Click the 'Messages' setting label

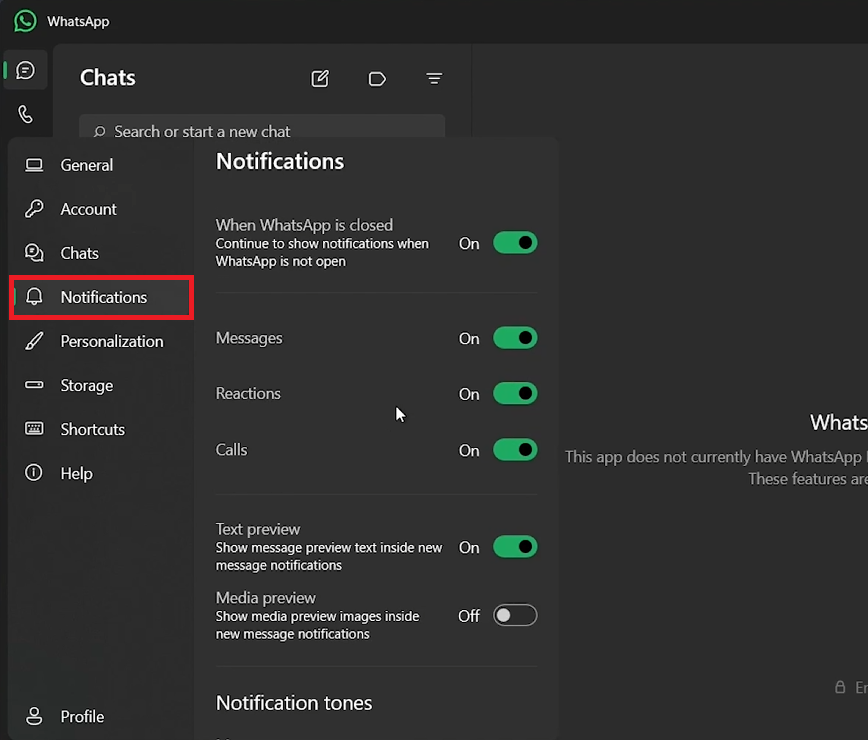click(249, 338)
